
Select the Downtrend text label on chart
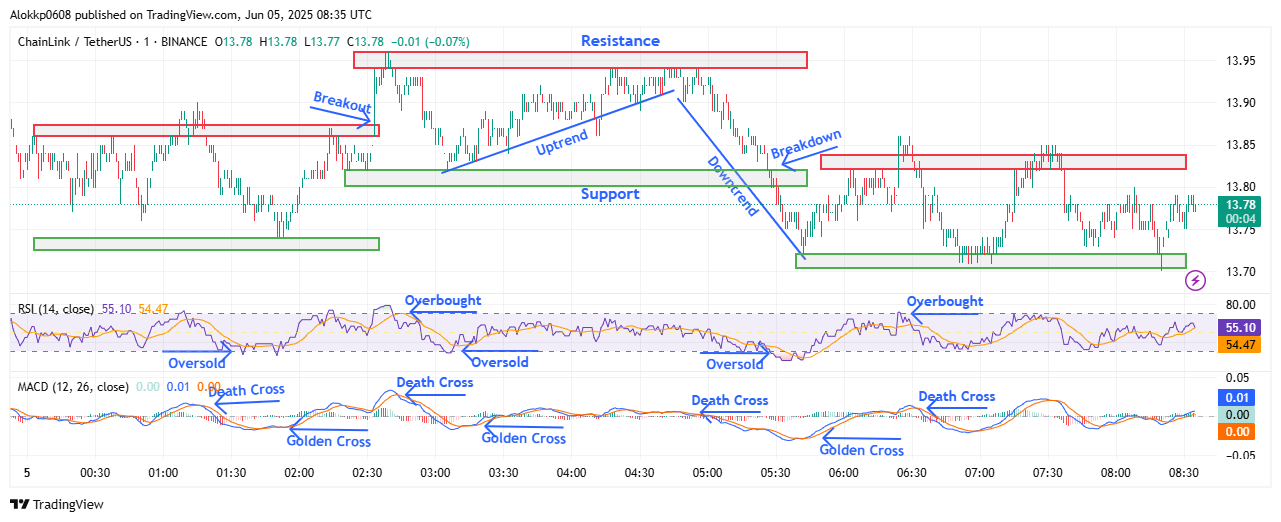tap(732, 187)
